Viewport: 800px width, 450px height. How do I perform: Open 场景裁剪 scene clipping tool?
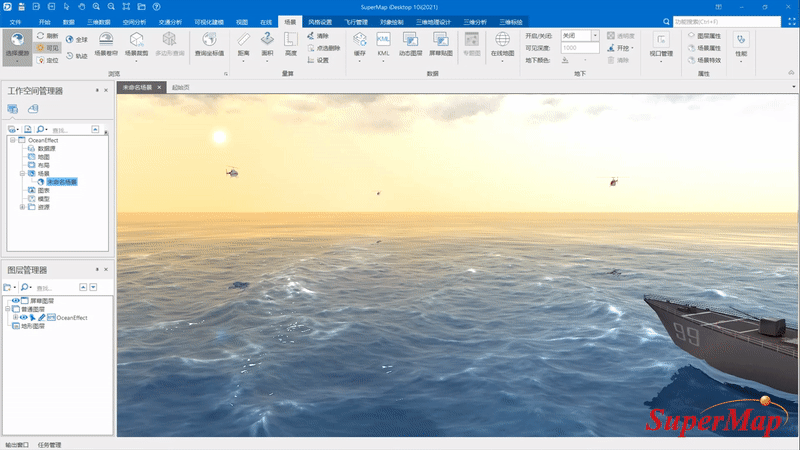tap(136, 45)
